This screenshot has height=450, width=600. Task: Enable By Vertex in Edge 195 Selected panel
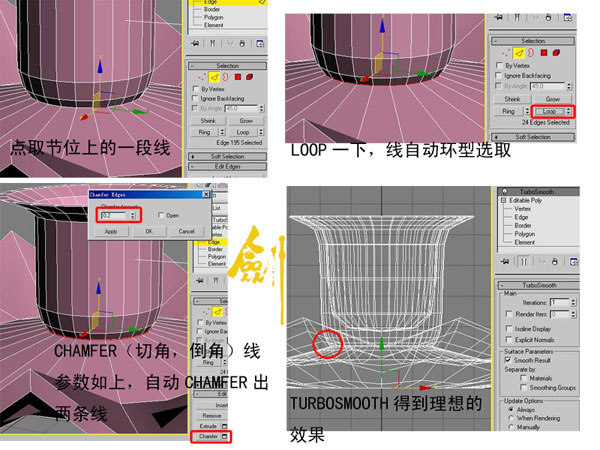pyautogui.click(x=195, y=89)
